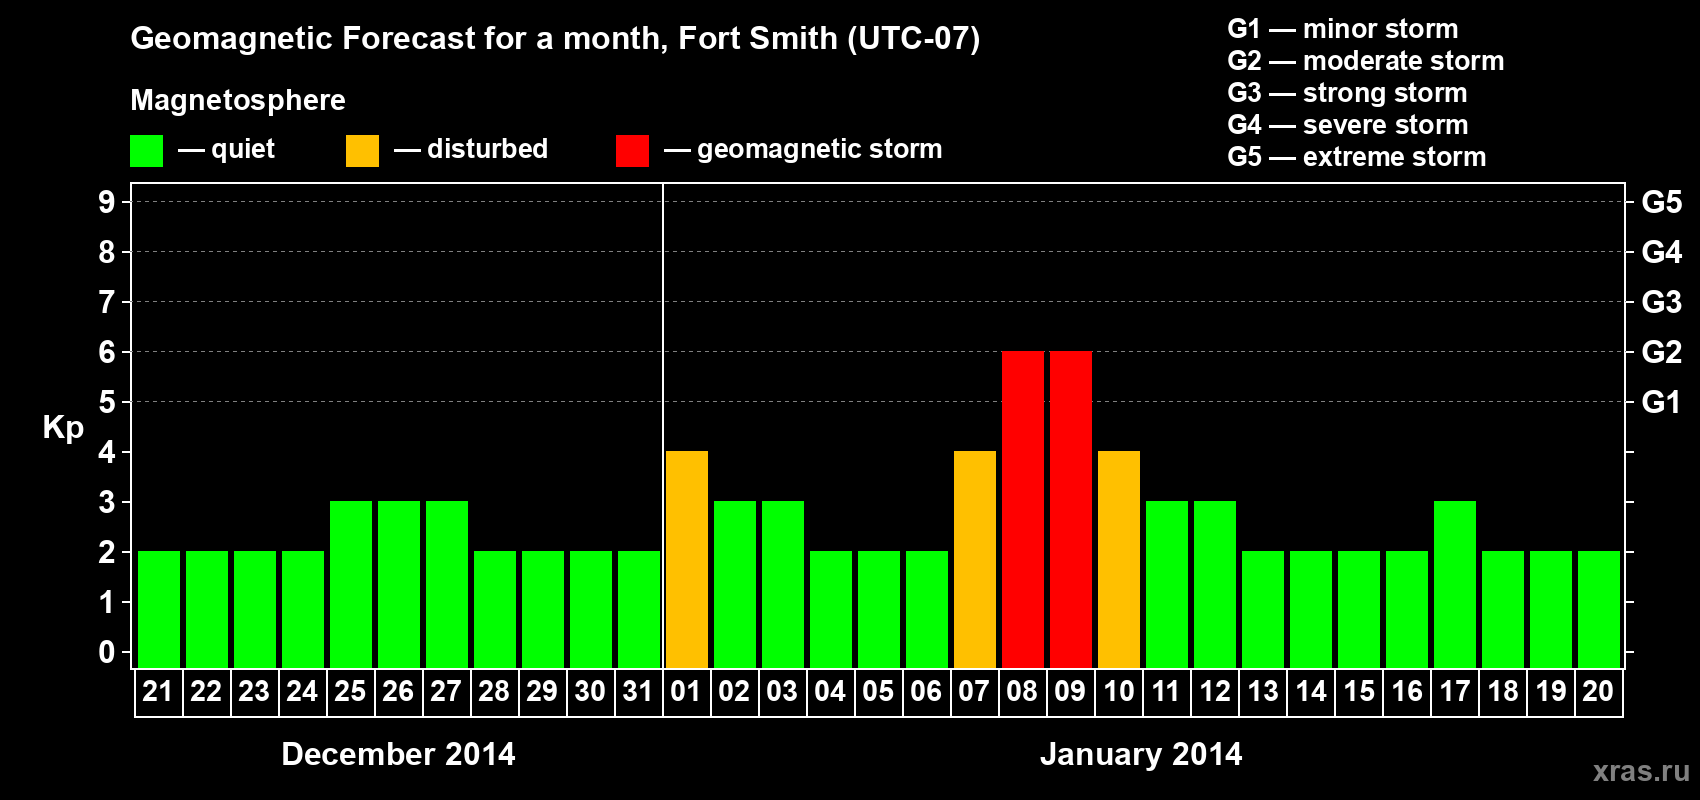Select the green bar for December 27

[x=446, y=585]
